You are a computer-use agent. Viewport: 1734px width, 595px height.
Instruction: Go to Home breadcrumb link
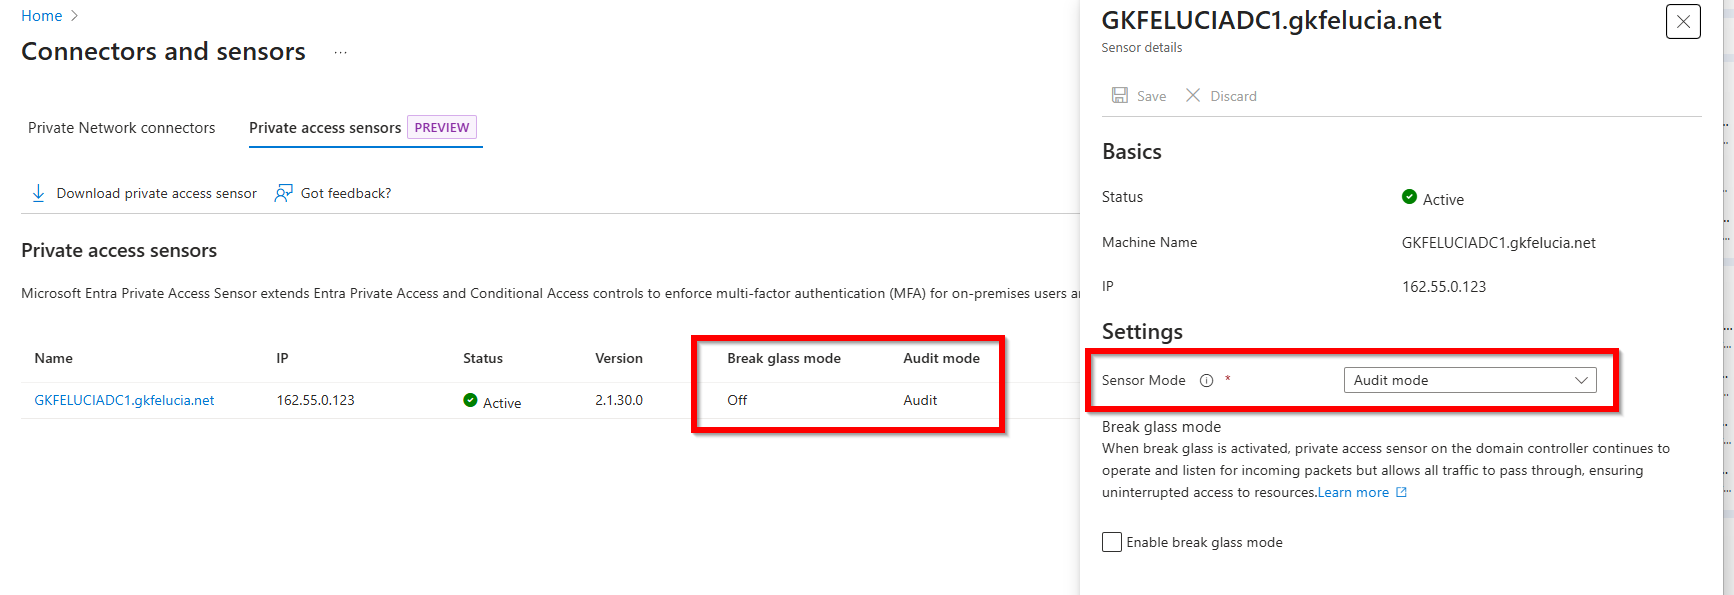tap(42, 16)
